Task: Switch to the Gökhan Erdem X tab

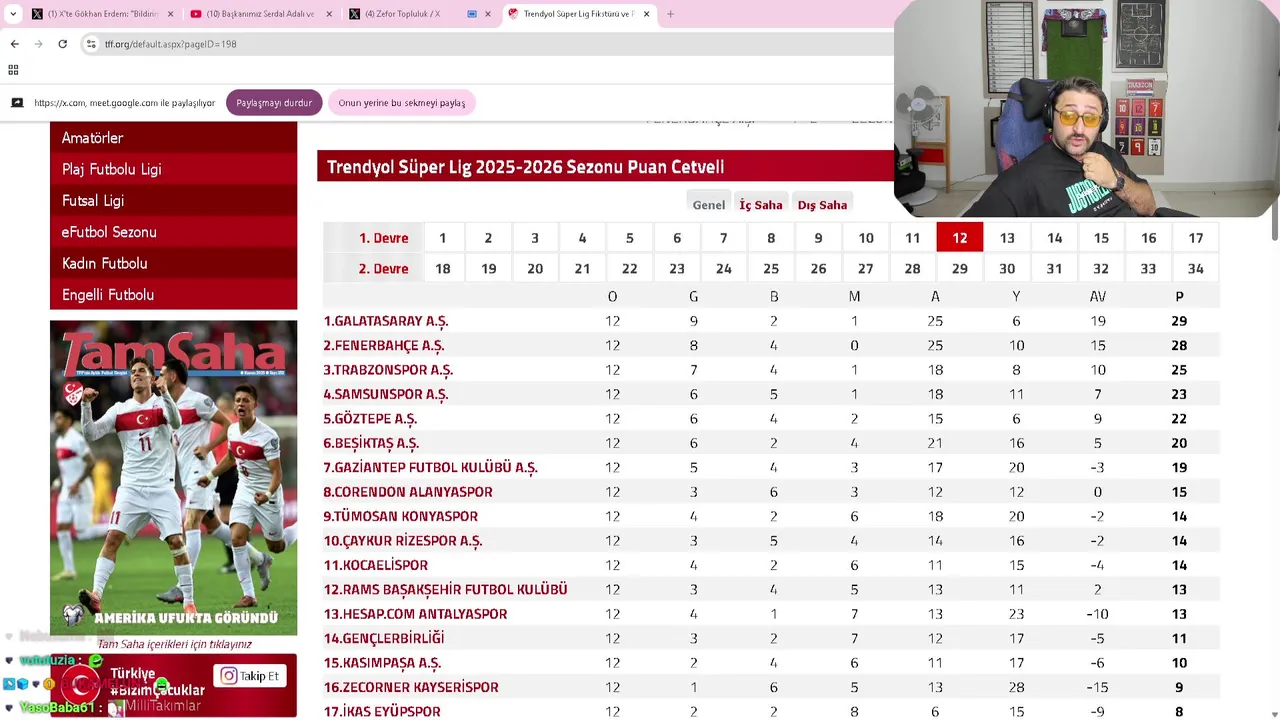Action: click(x=103, y=14)
